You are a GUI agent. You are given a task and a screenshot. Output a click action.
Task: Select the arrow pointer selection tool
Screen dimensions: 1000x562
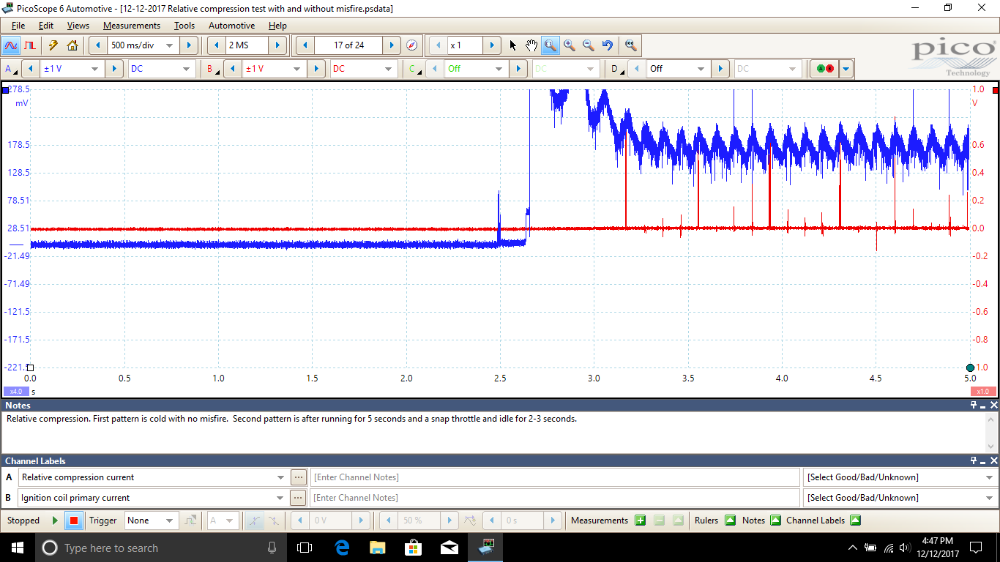tap(513, 45)
